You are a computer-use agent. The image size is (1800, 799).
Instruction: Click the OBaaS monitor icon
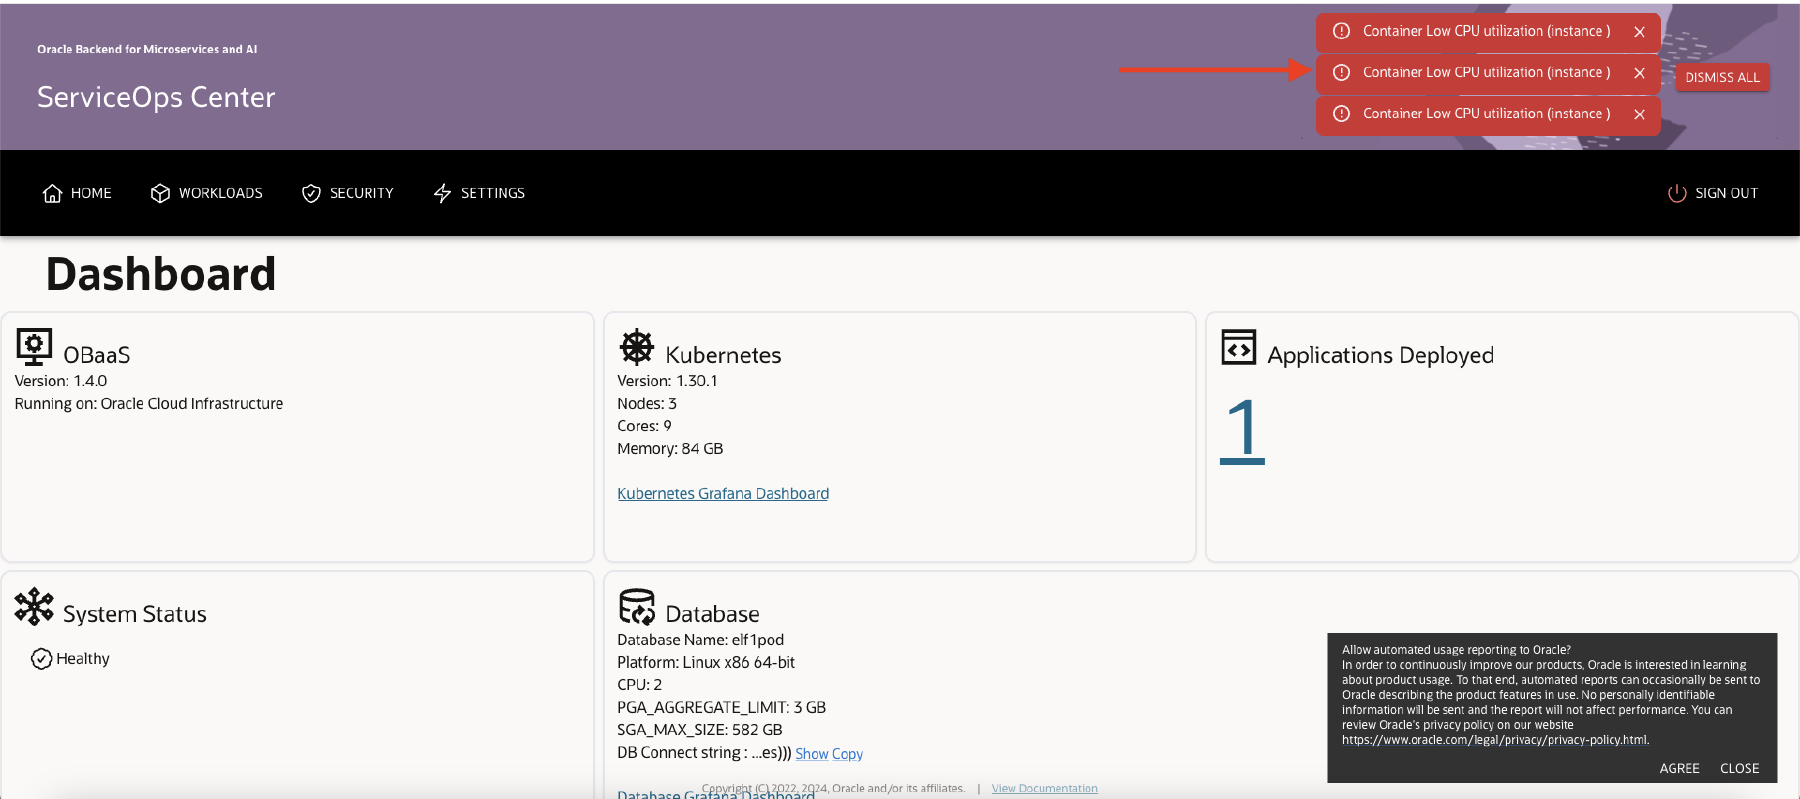(x=34, y=347)
